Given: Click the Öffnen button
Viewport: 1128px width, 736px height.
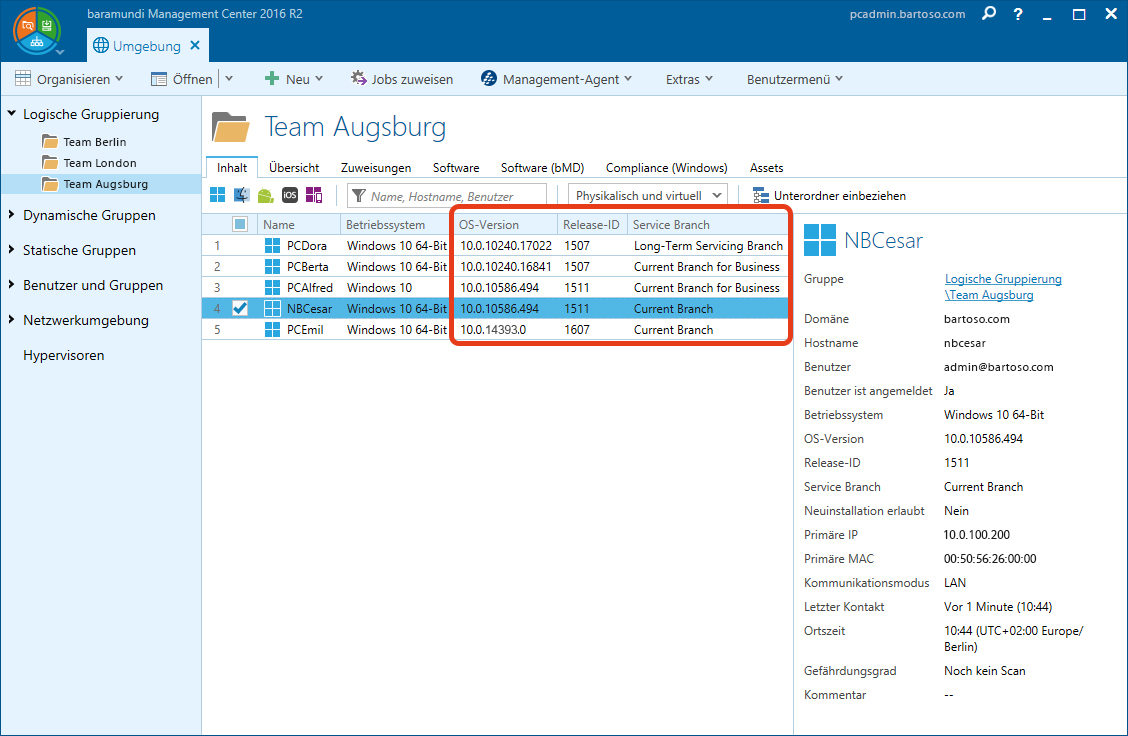Looking at the screenshot, I should (x=182, y=79).
